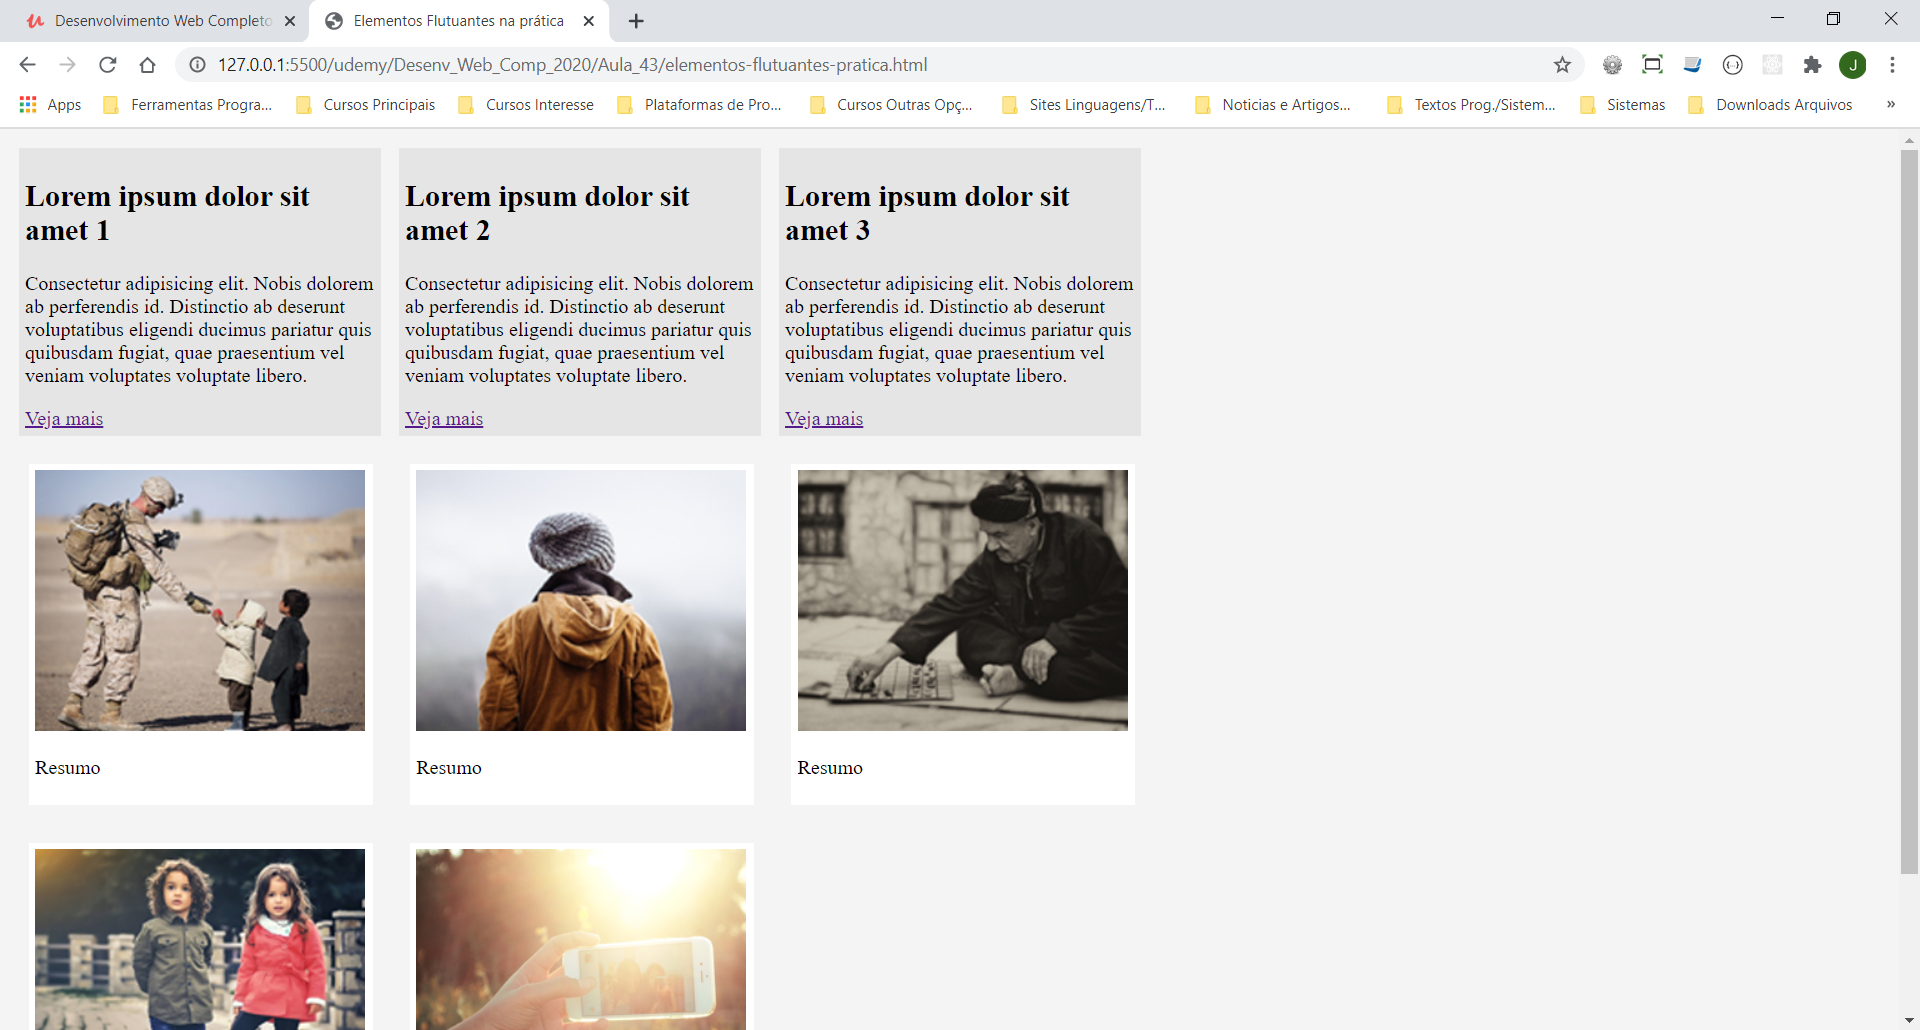The width and height of the screenshot is (1920, 1030).
Task: Open the Extensions puzzle piece menu
Action: coord(1812,65)
